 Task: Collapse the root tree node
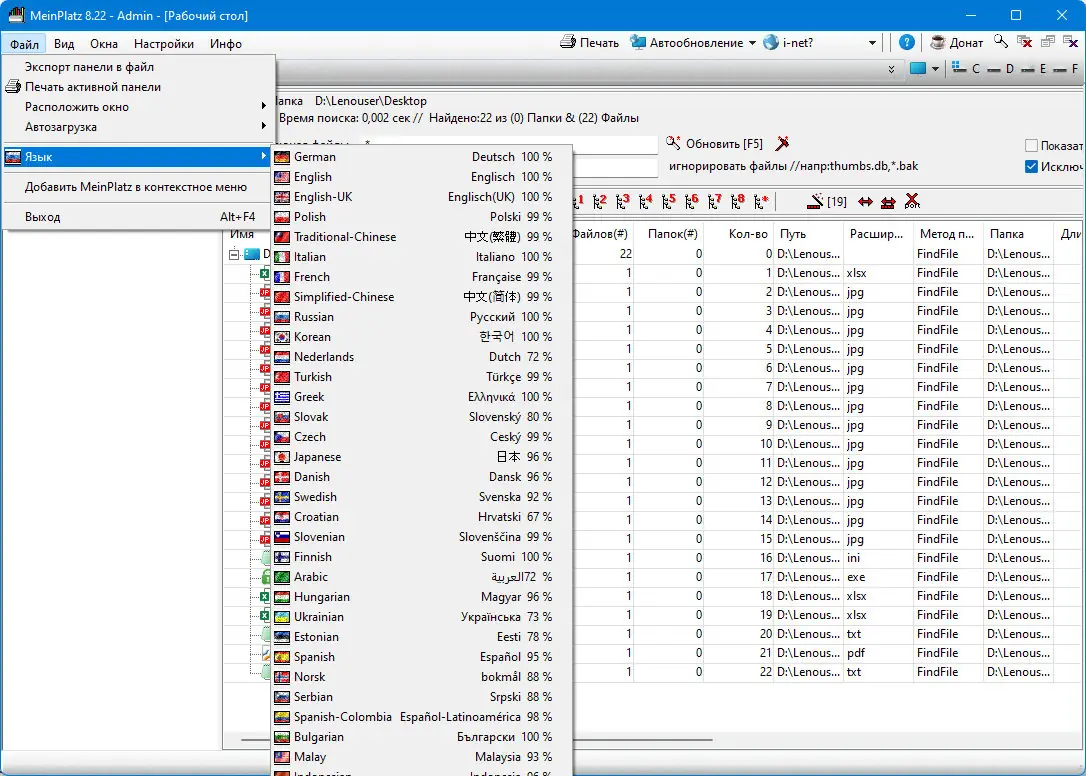point(234,254)
